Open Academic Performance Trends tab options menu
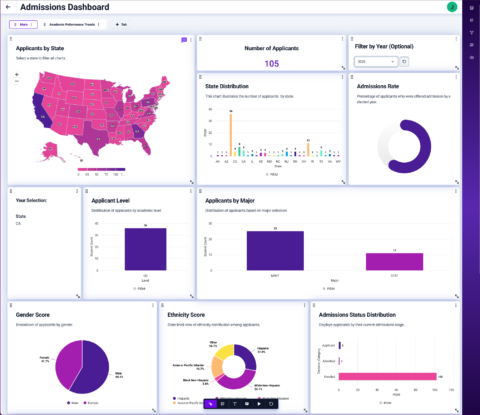Screen dimensions: 480x415 (99, 24)
